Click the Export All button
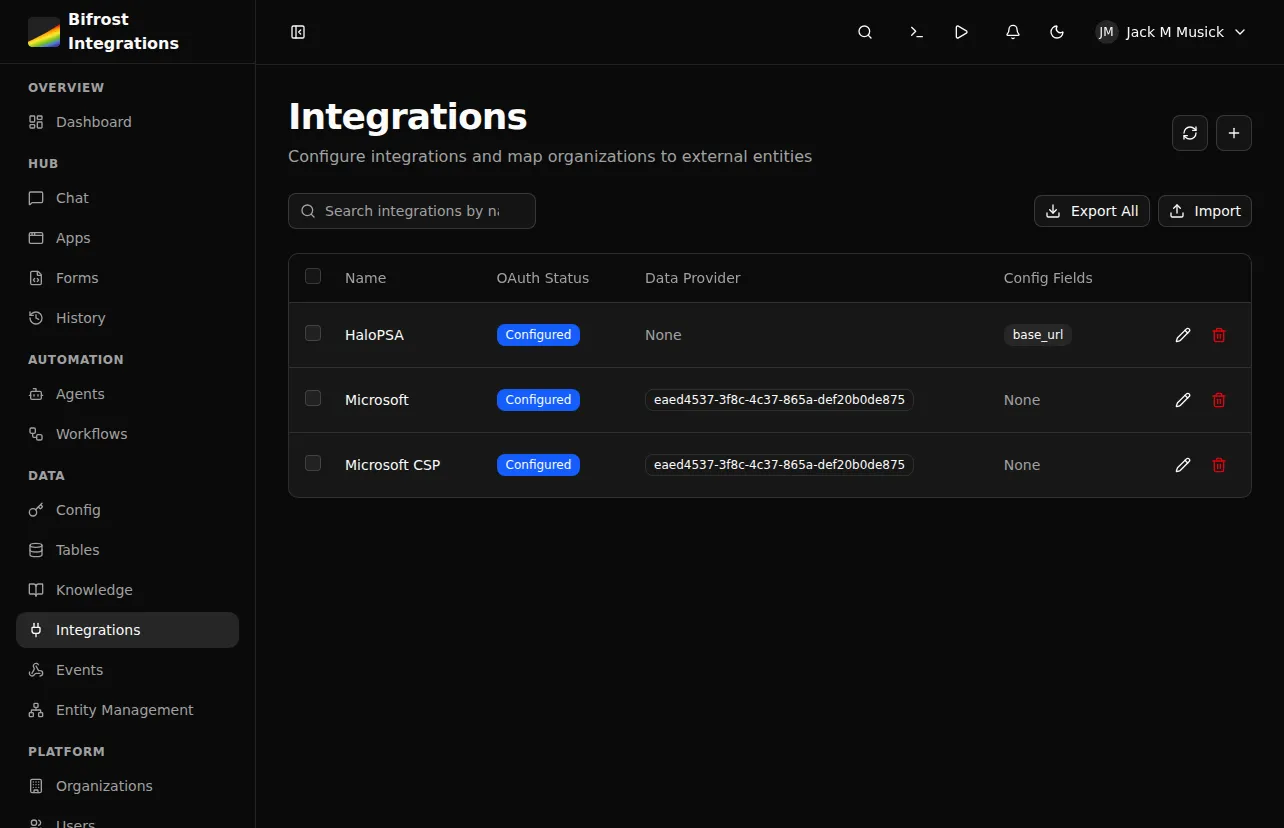 pyautogui.click(x=1091, y=211)
